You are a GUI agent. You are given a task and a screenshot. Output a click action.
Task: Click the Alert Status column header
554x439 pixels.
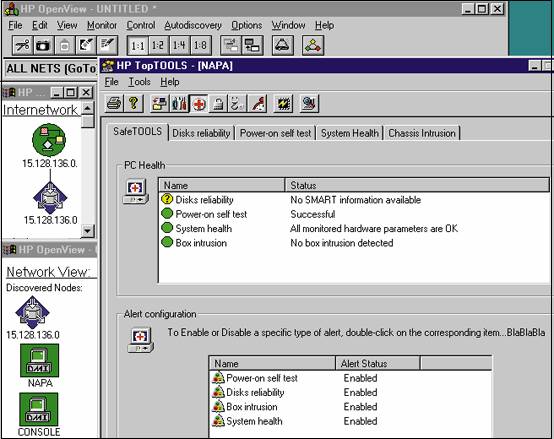point(378,363)
